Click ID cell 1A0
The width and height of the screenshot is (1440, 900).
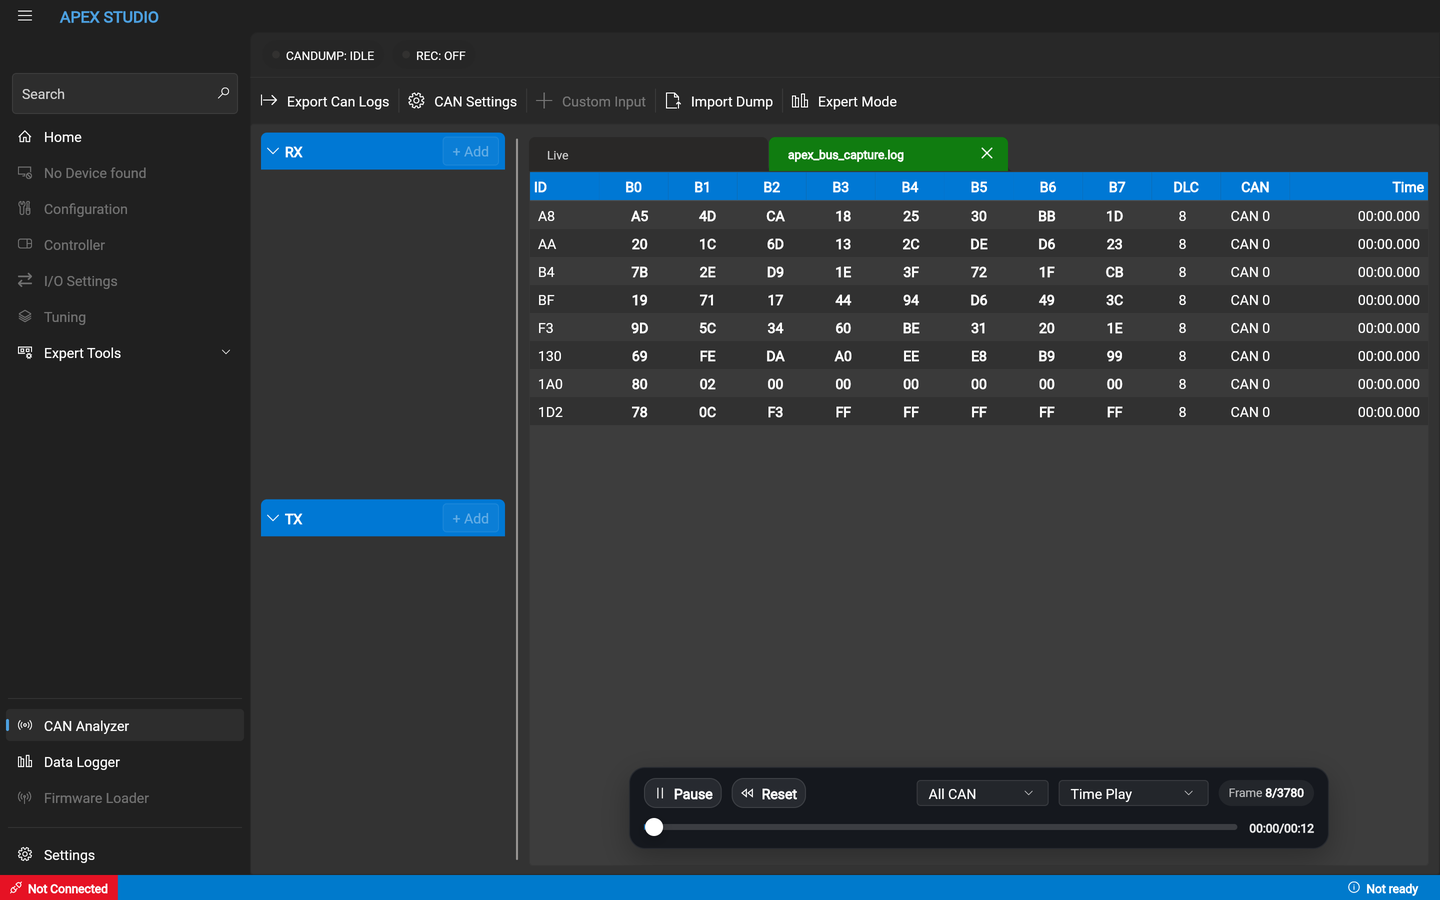coord(550,384)
